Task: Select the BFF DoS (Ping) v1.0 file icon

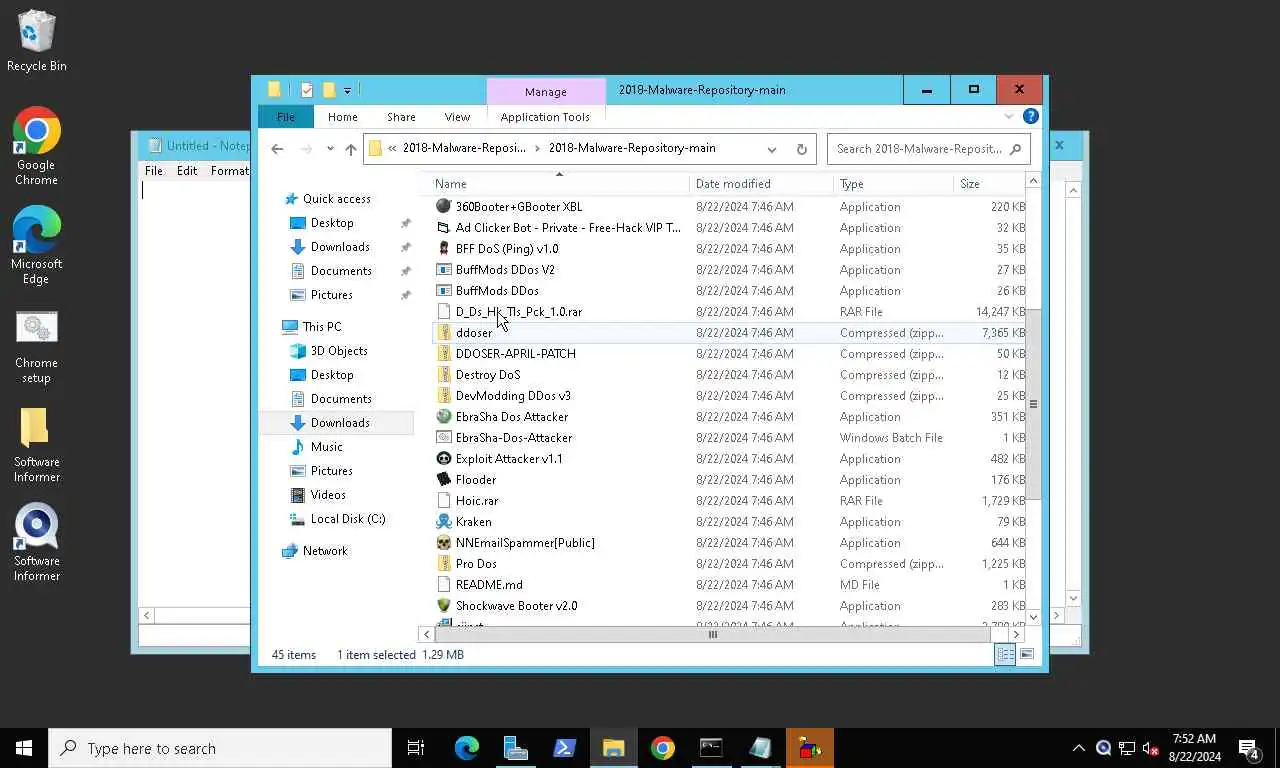Action: [x=444, y=248]
